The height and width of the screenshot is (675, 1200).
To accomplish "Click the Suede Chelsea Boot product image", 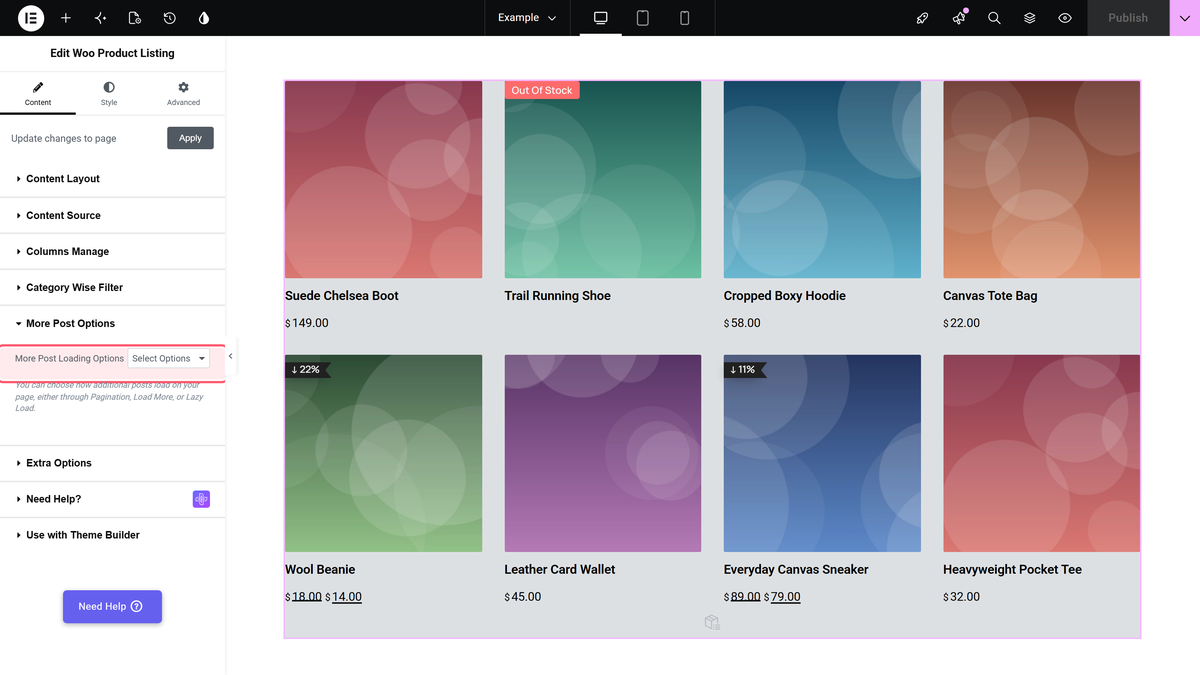I will coord(383,180).
